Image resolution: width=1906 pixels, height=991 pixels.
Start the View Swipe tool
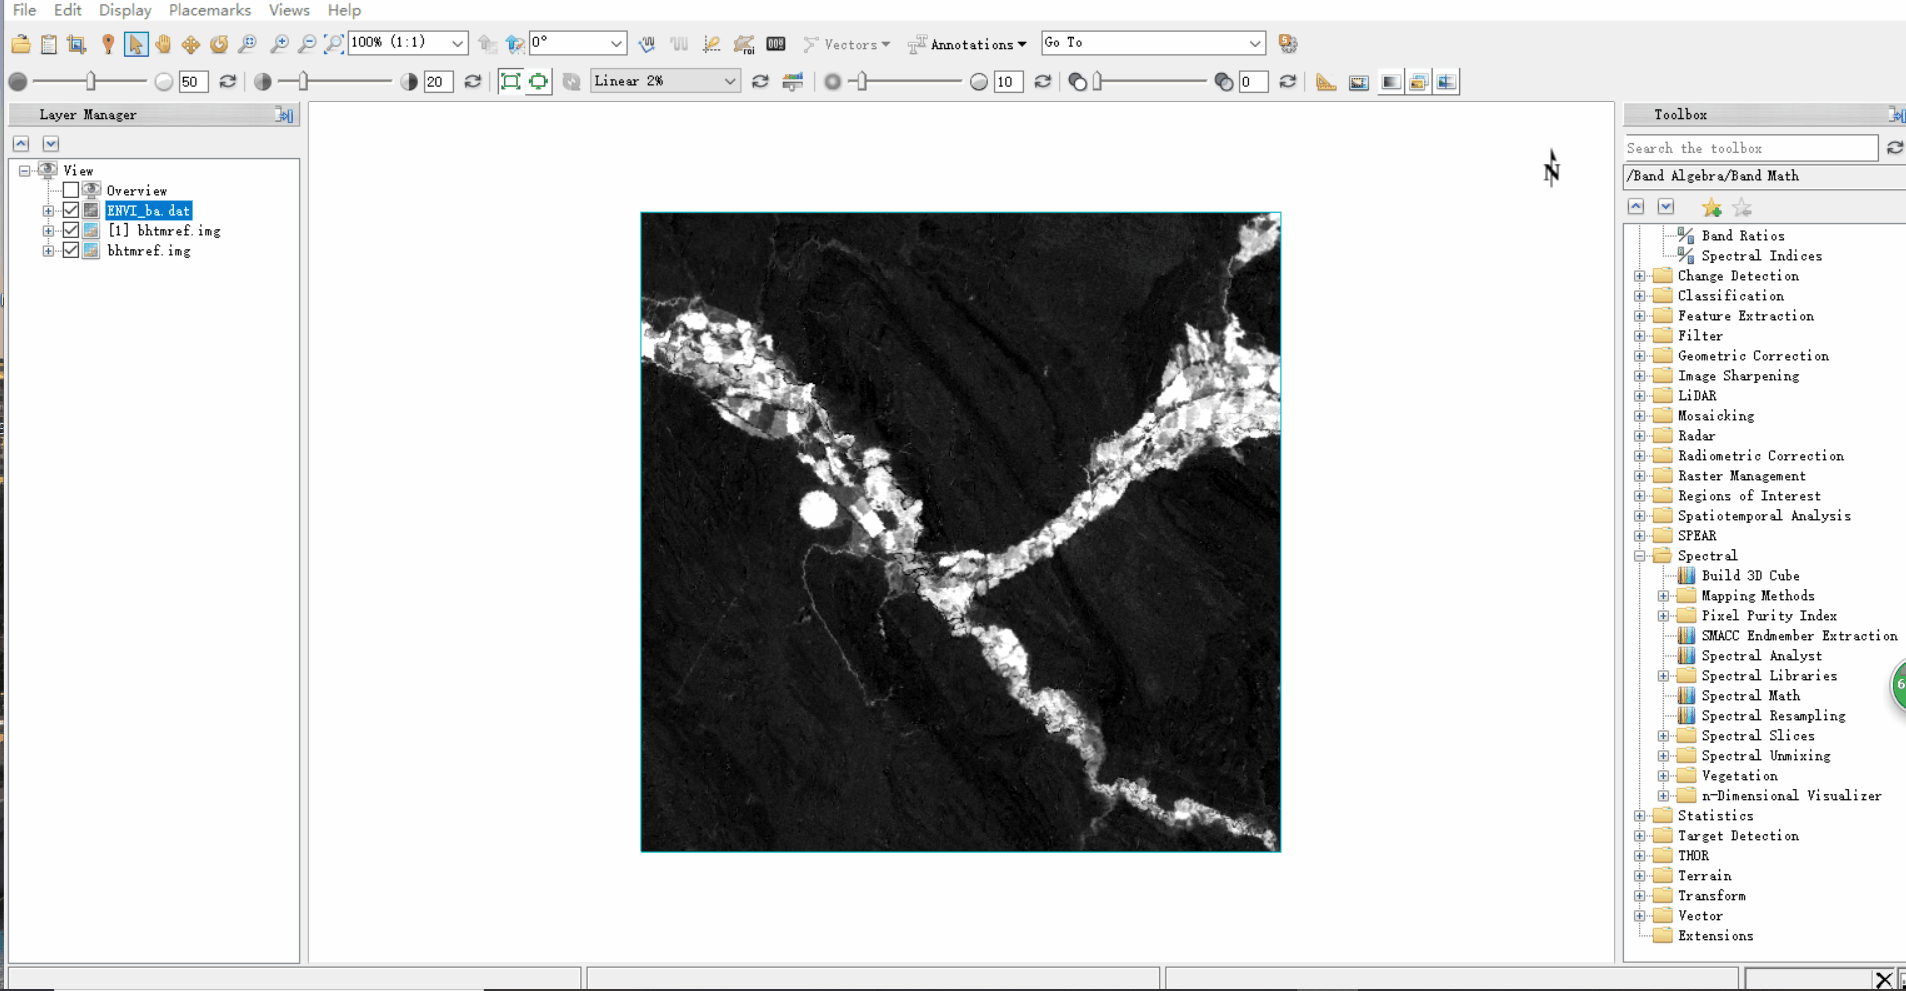1446,82
